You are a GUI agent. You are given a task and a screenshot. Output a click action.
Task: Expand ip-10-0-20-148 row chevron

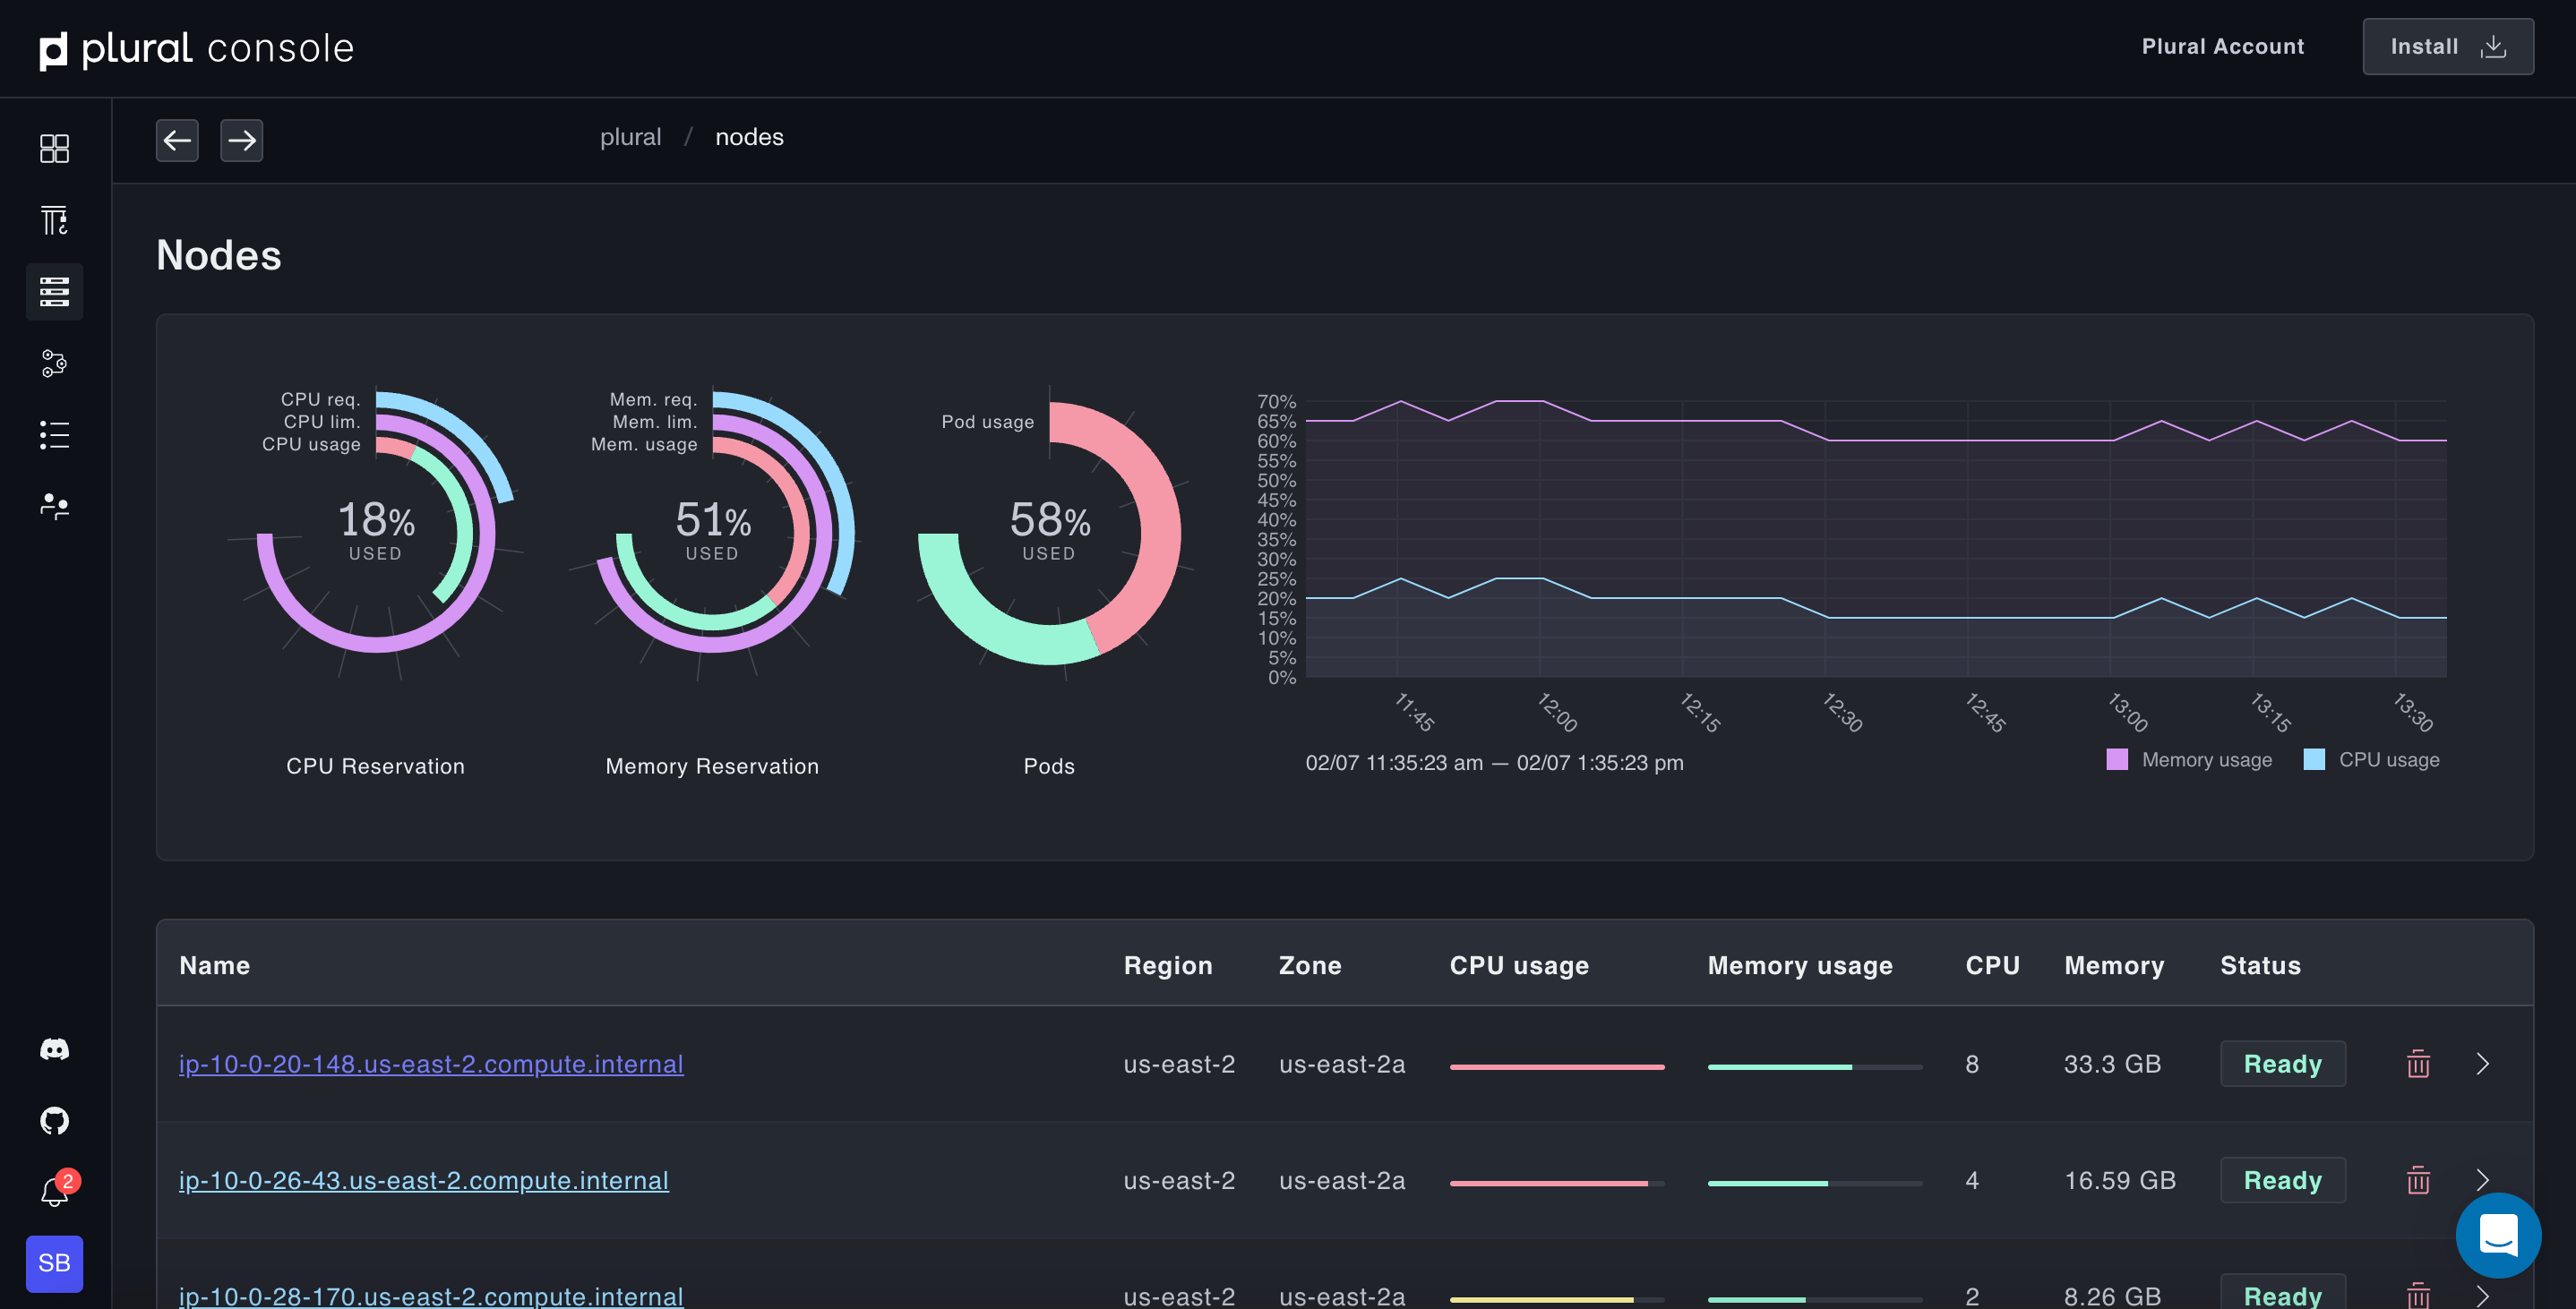[x=2482, y=1064]
